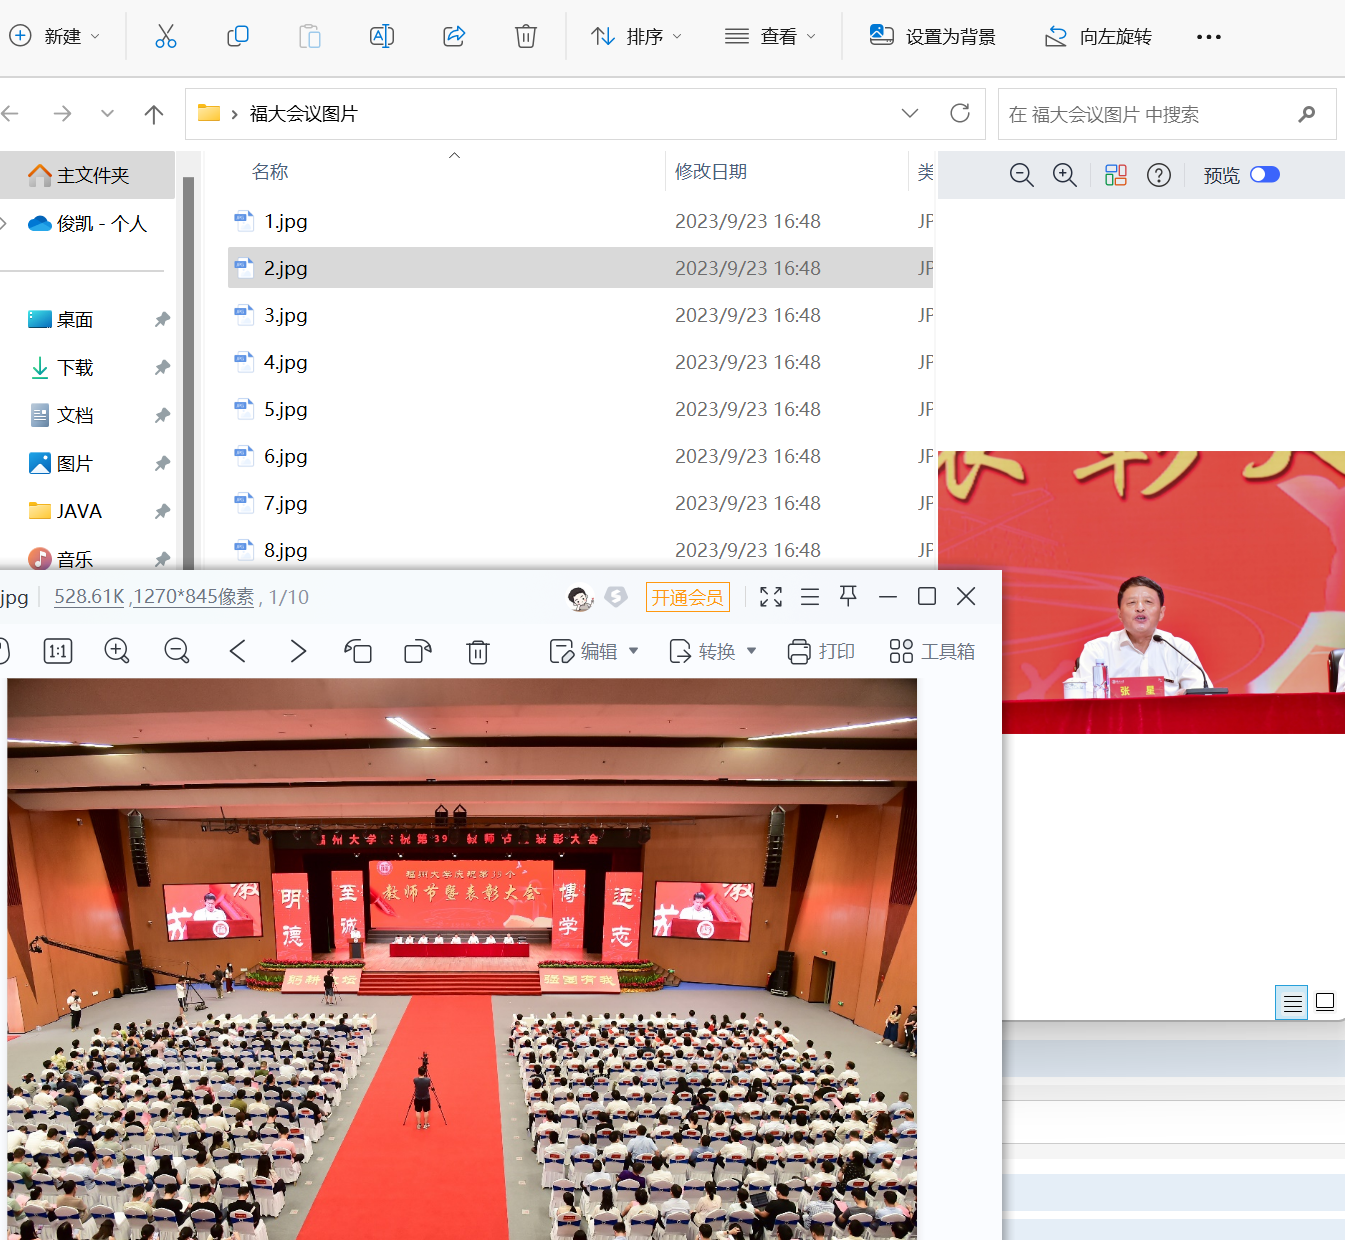Zoom out on image in viewer toolbar
The image size is (1345, 1240).
point(177,651)
